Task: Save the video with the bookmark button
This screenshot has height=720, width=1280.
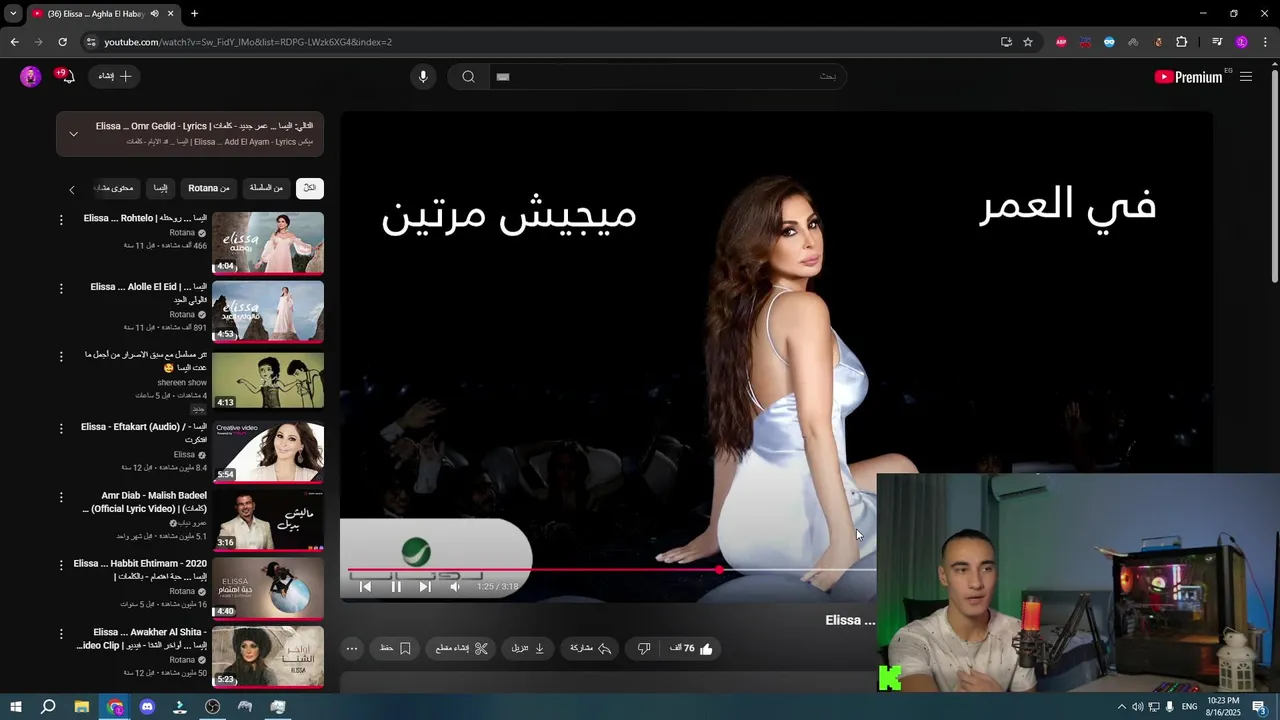Action: point(396,648)
